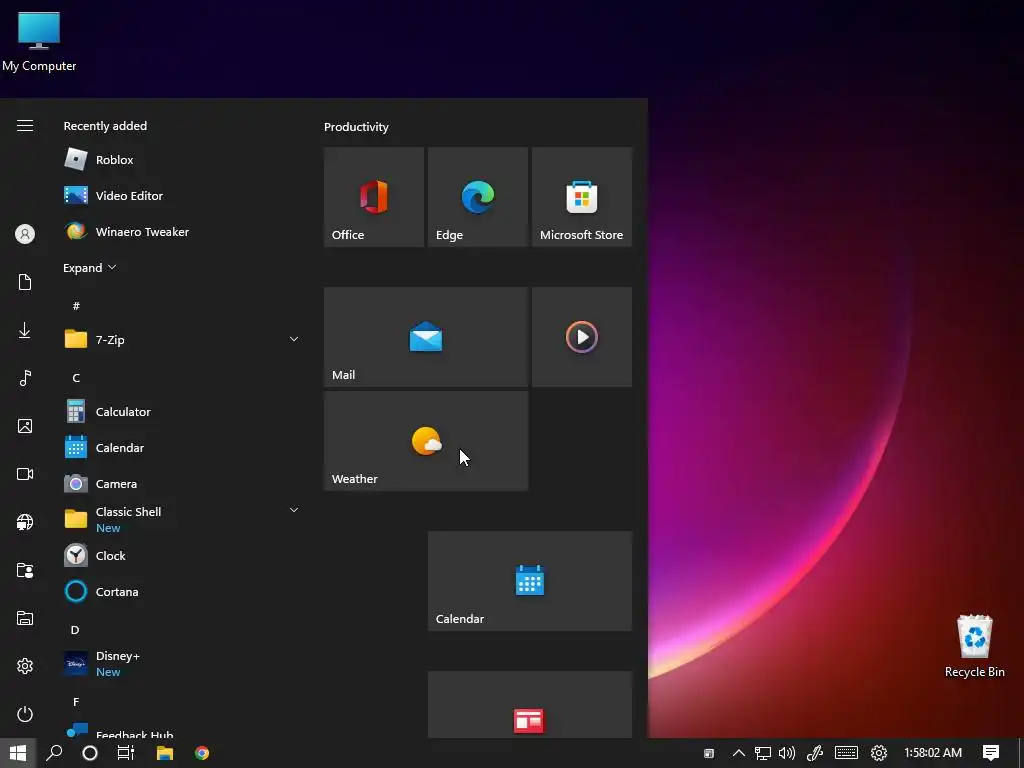Open File Explorer from the taskbar
Viewport: 1024px width, 768px height.
pyautogui.click(x=165, y=753)
